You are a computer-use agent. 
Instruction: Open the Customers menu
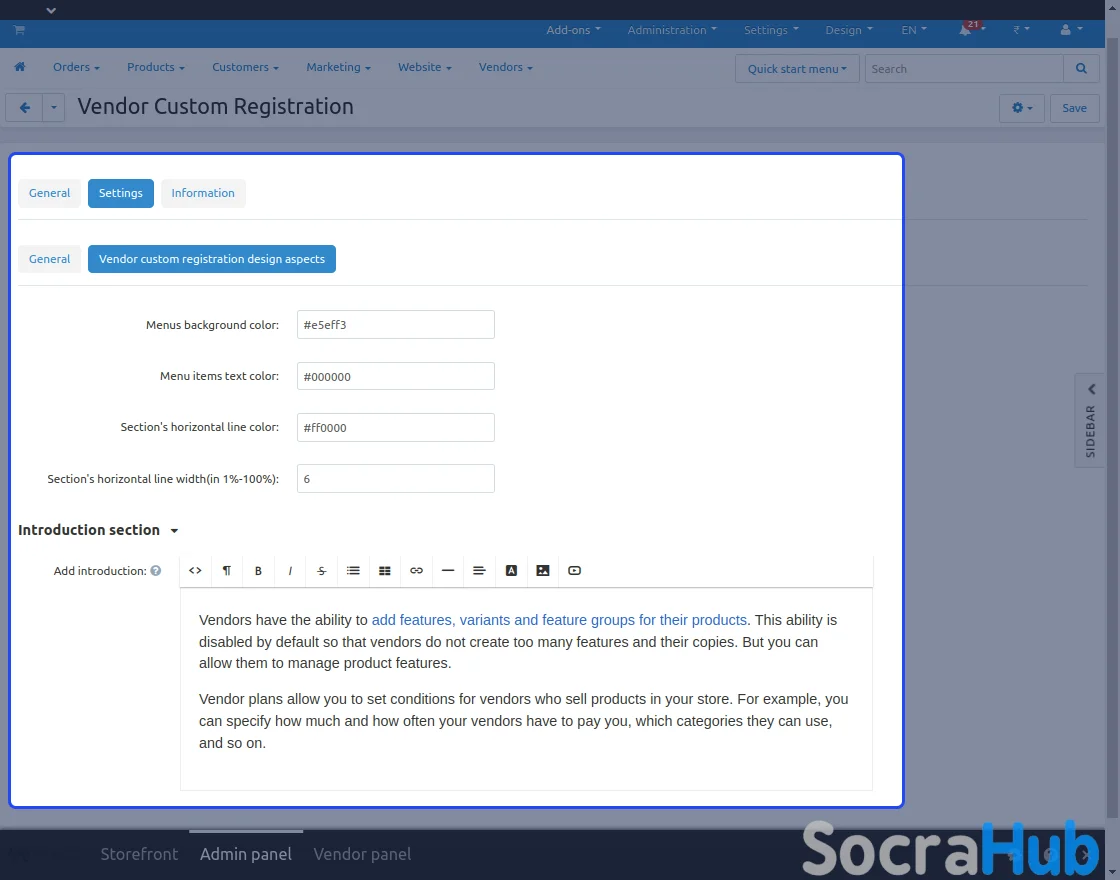245,67
